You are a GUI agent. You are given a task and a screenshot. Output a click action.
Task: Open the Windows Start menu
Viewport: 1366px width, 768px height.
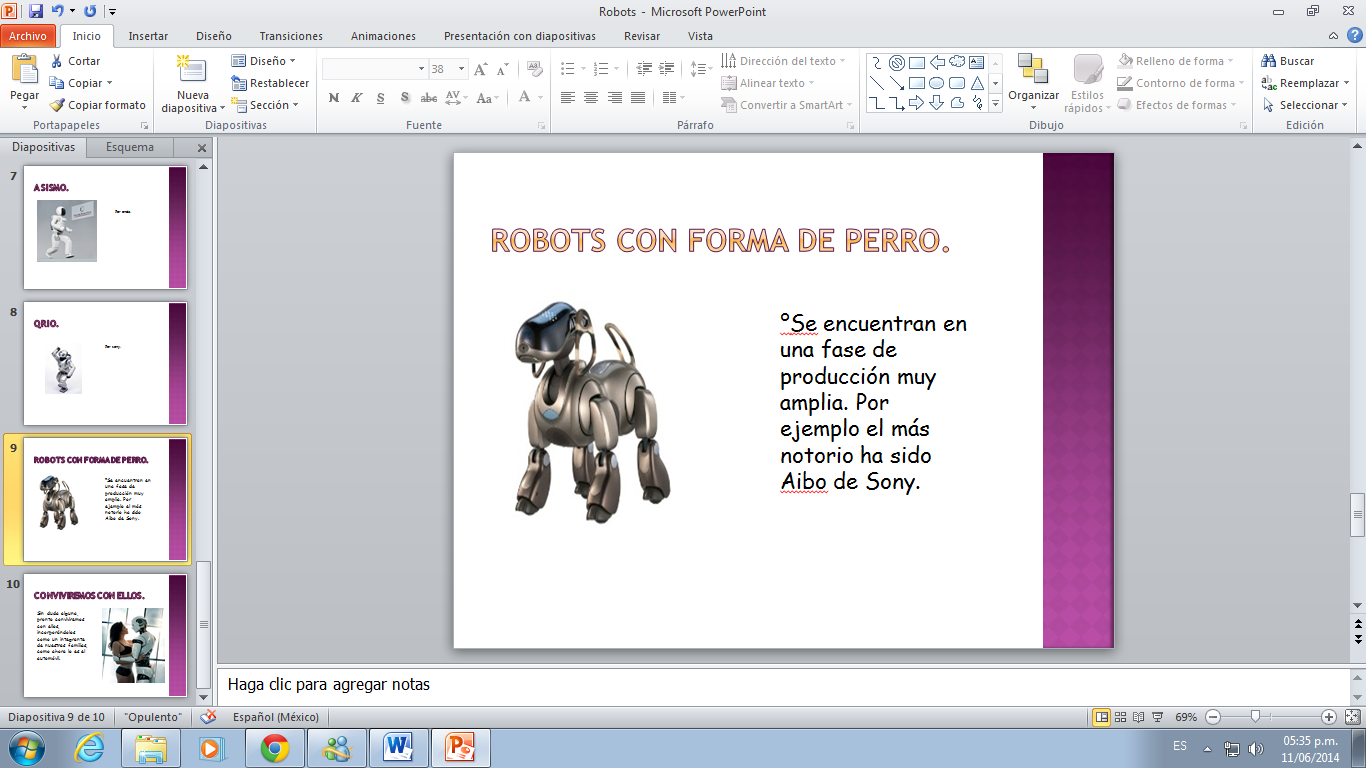click(x=26, y=748)
